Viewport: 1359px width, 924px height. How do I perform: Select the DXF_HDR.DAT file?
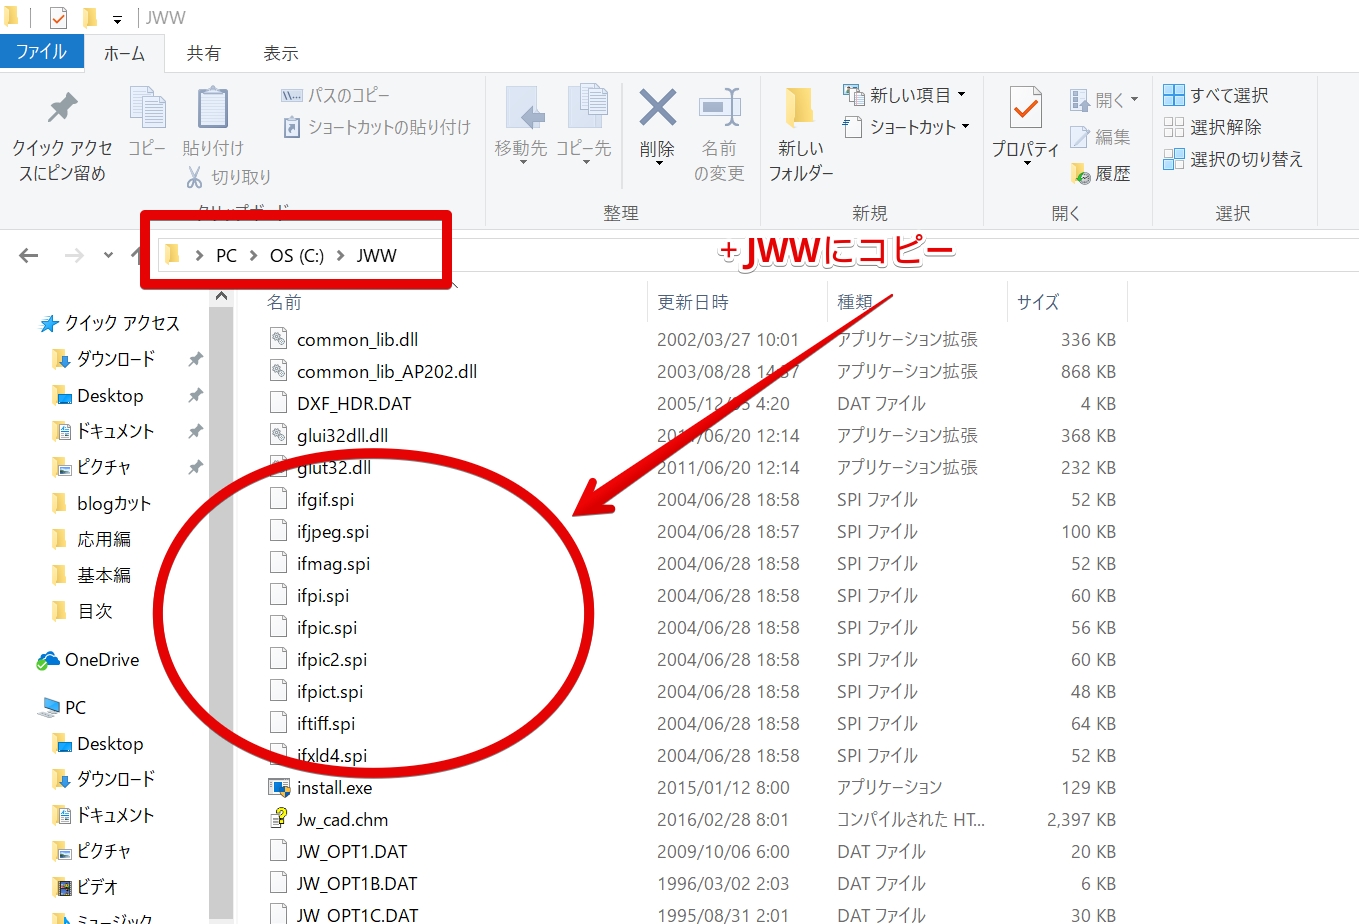click(x=354, y=404)
